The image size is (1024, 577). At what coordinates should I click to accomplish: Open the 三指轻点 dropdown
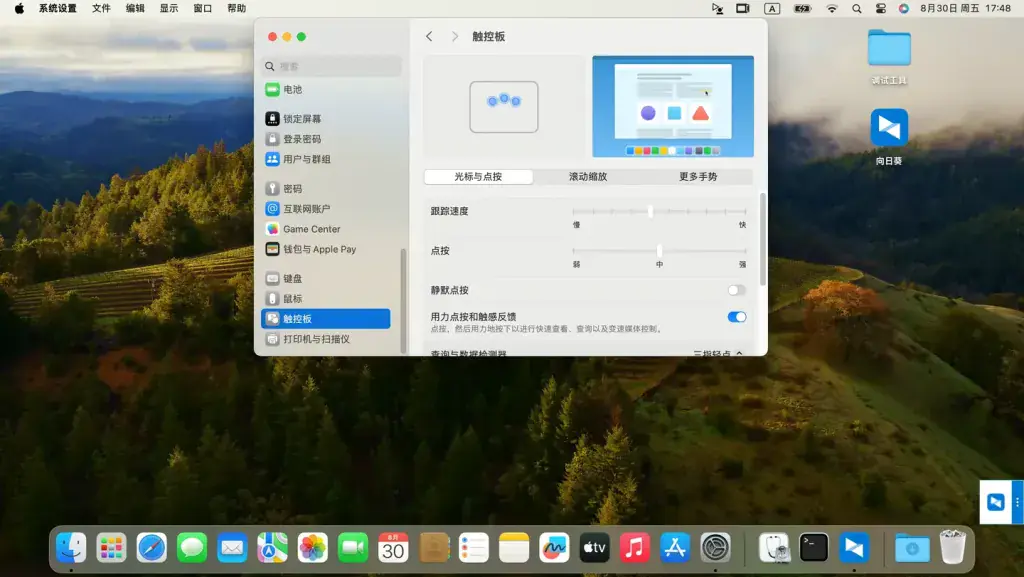click(718, 353)
